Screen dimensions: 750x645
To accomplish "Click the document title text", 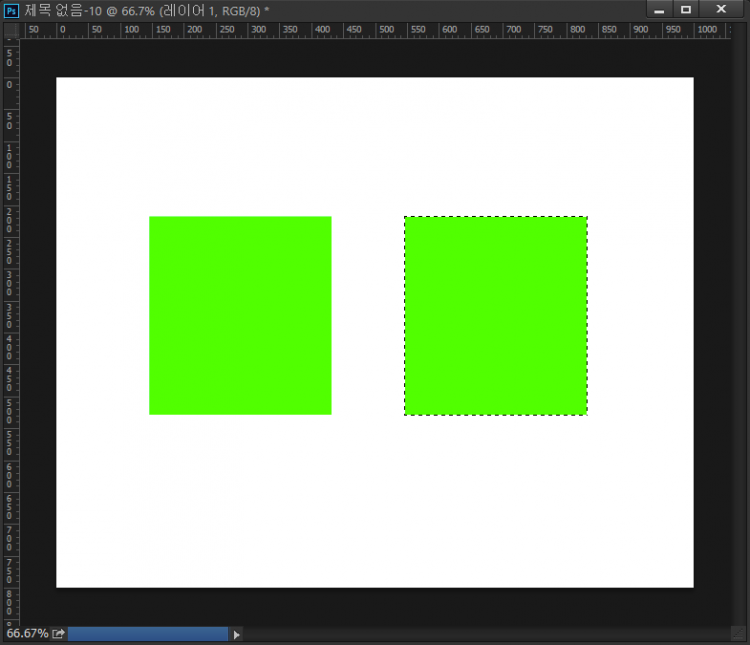I will (147, 11).
